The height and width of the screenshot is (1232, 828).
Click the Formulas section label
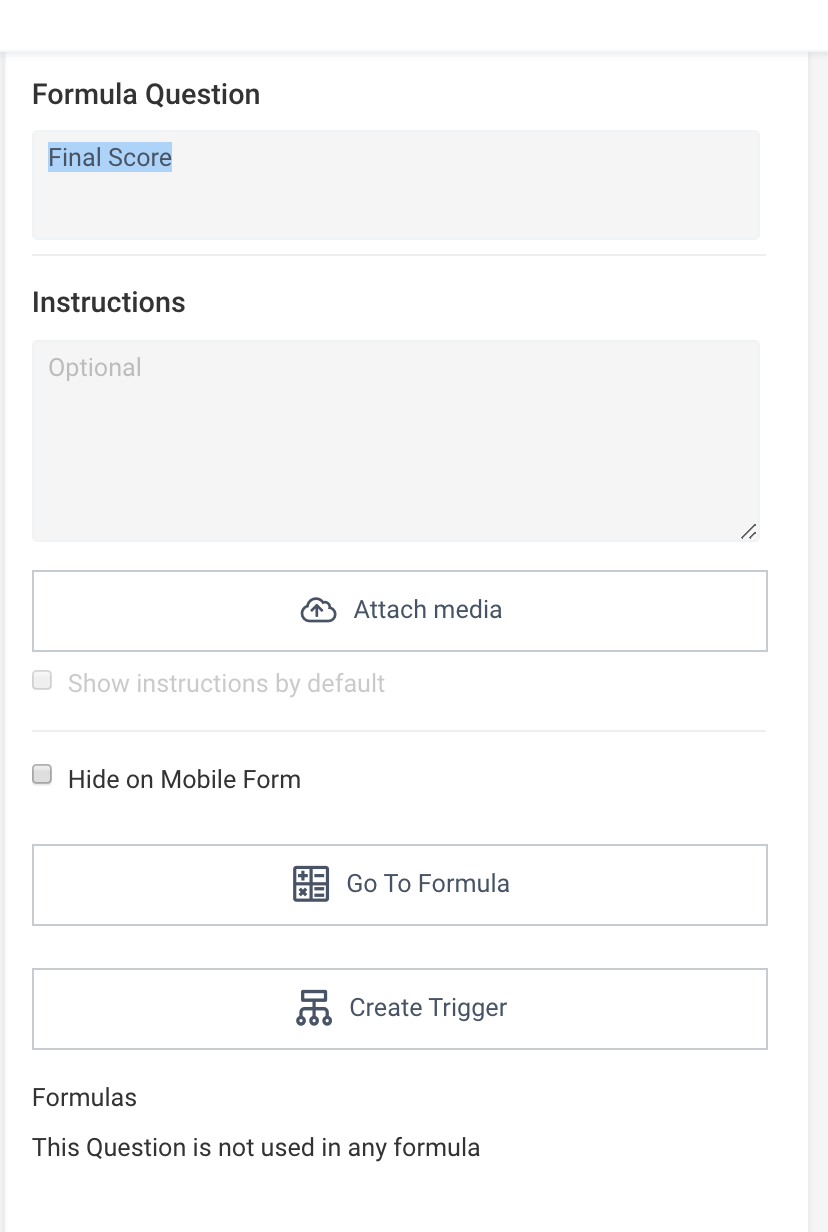[x=84, y=1097]
